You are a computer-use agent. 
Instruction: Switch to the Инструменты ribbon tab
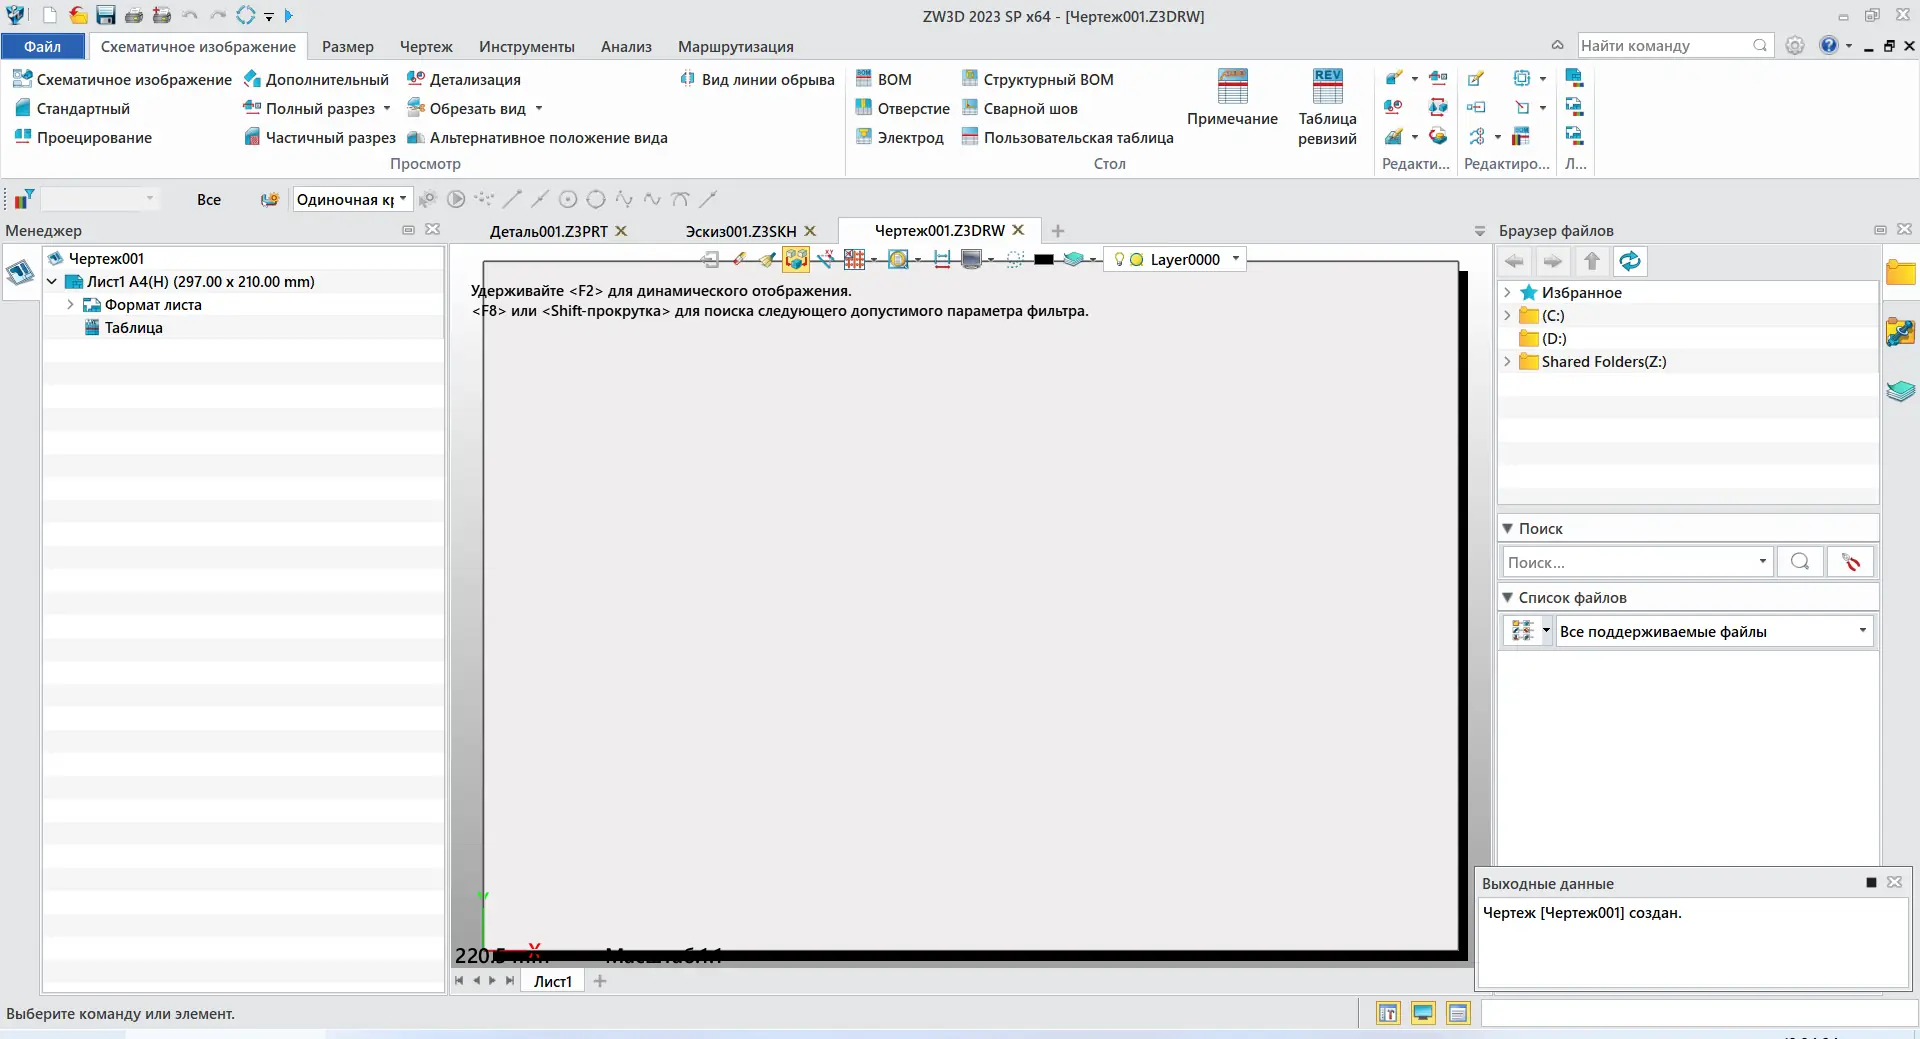click(x=527, y=47)
